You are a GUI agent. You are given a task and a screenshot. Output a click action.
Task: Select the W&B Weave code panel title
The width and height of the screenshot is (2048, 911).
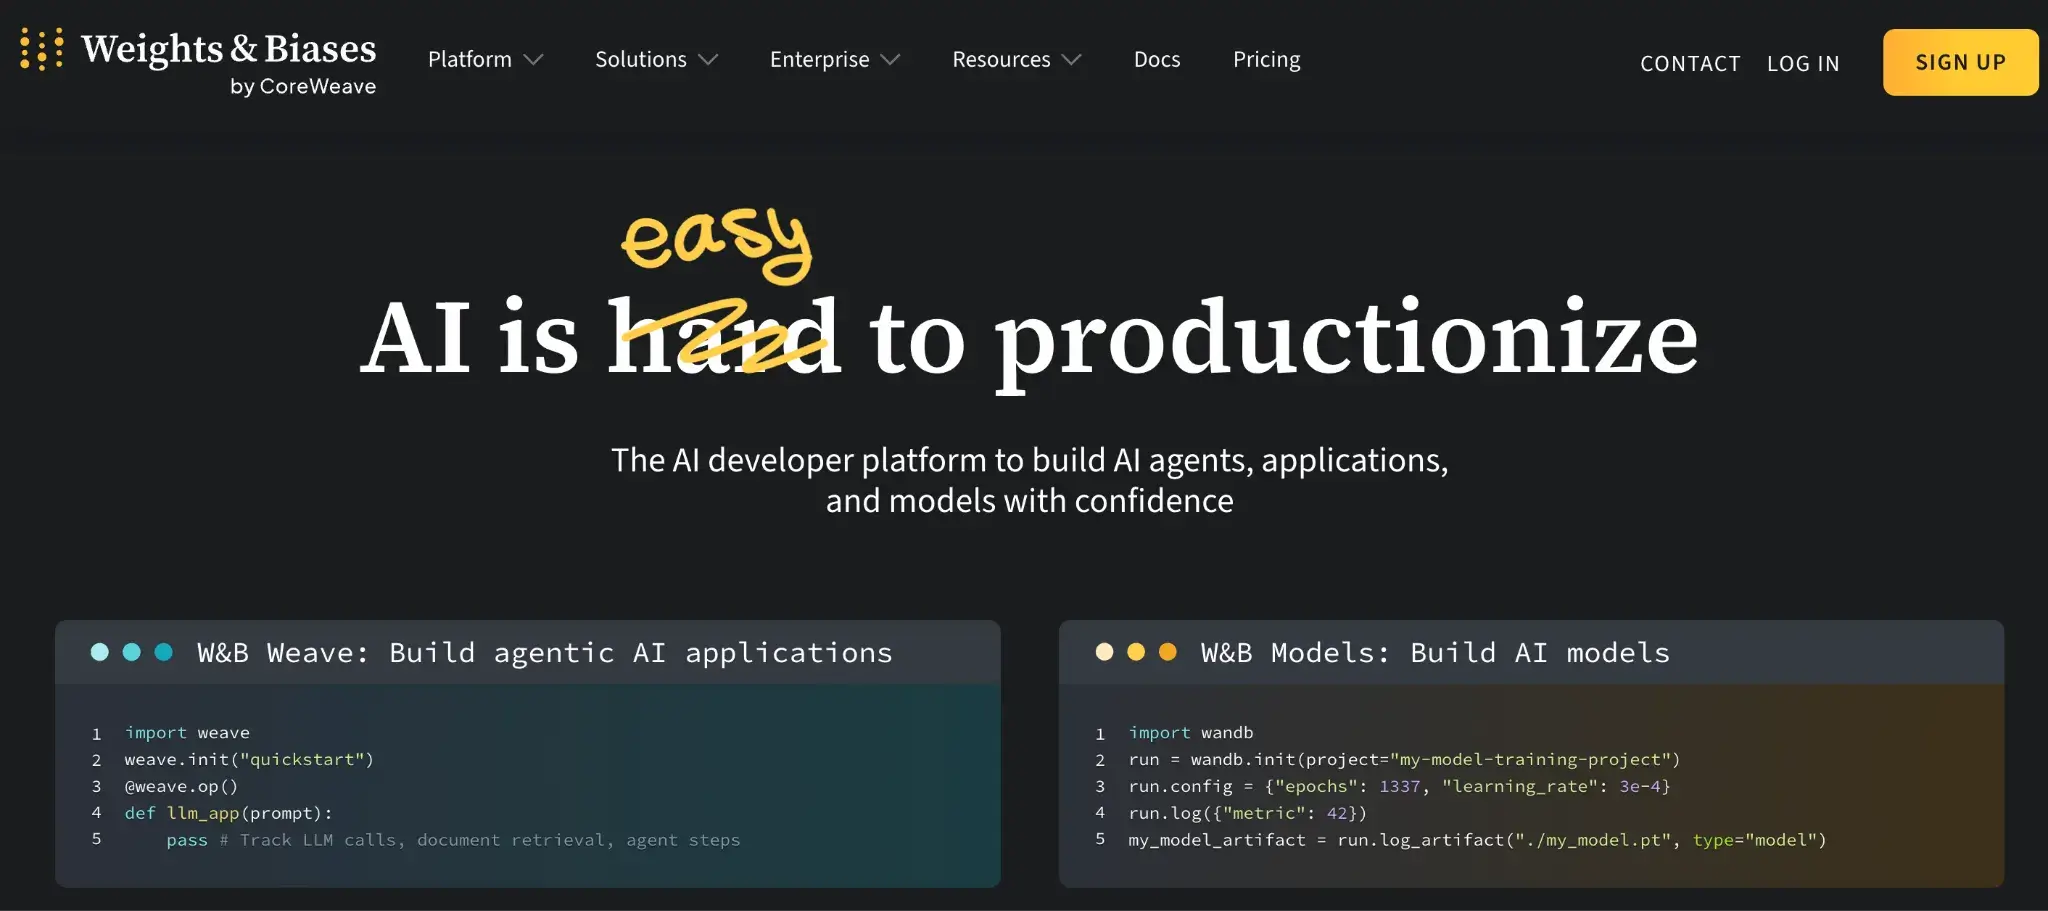coord(544,653)
